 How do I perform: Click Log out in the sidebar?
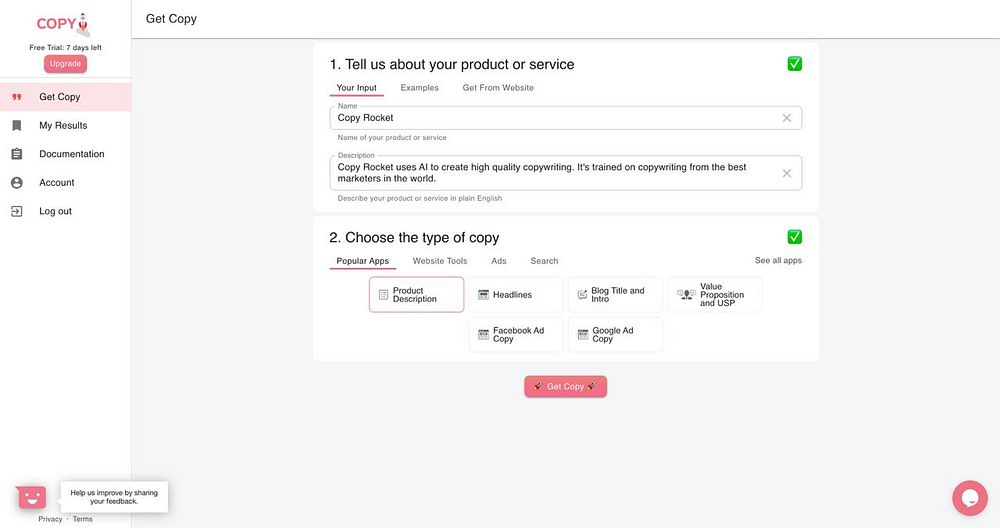[55, 211]
